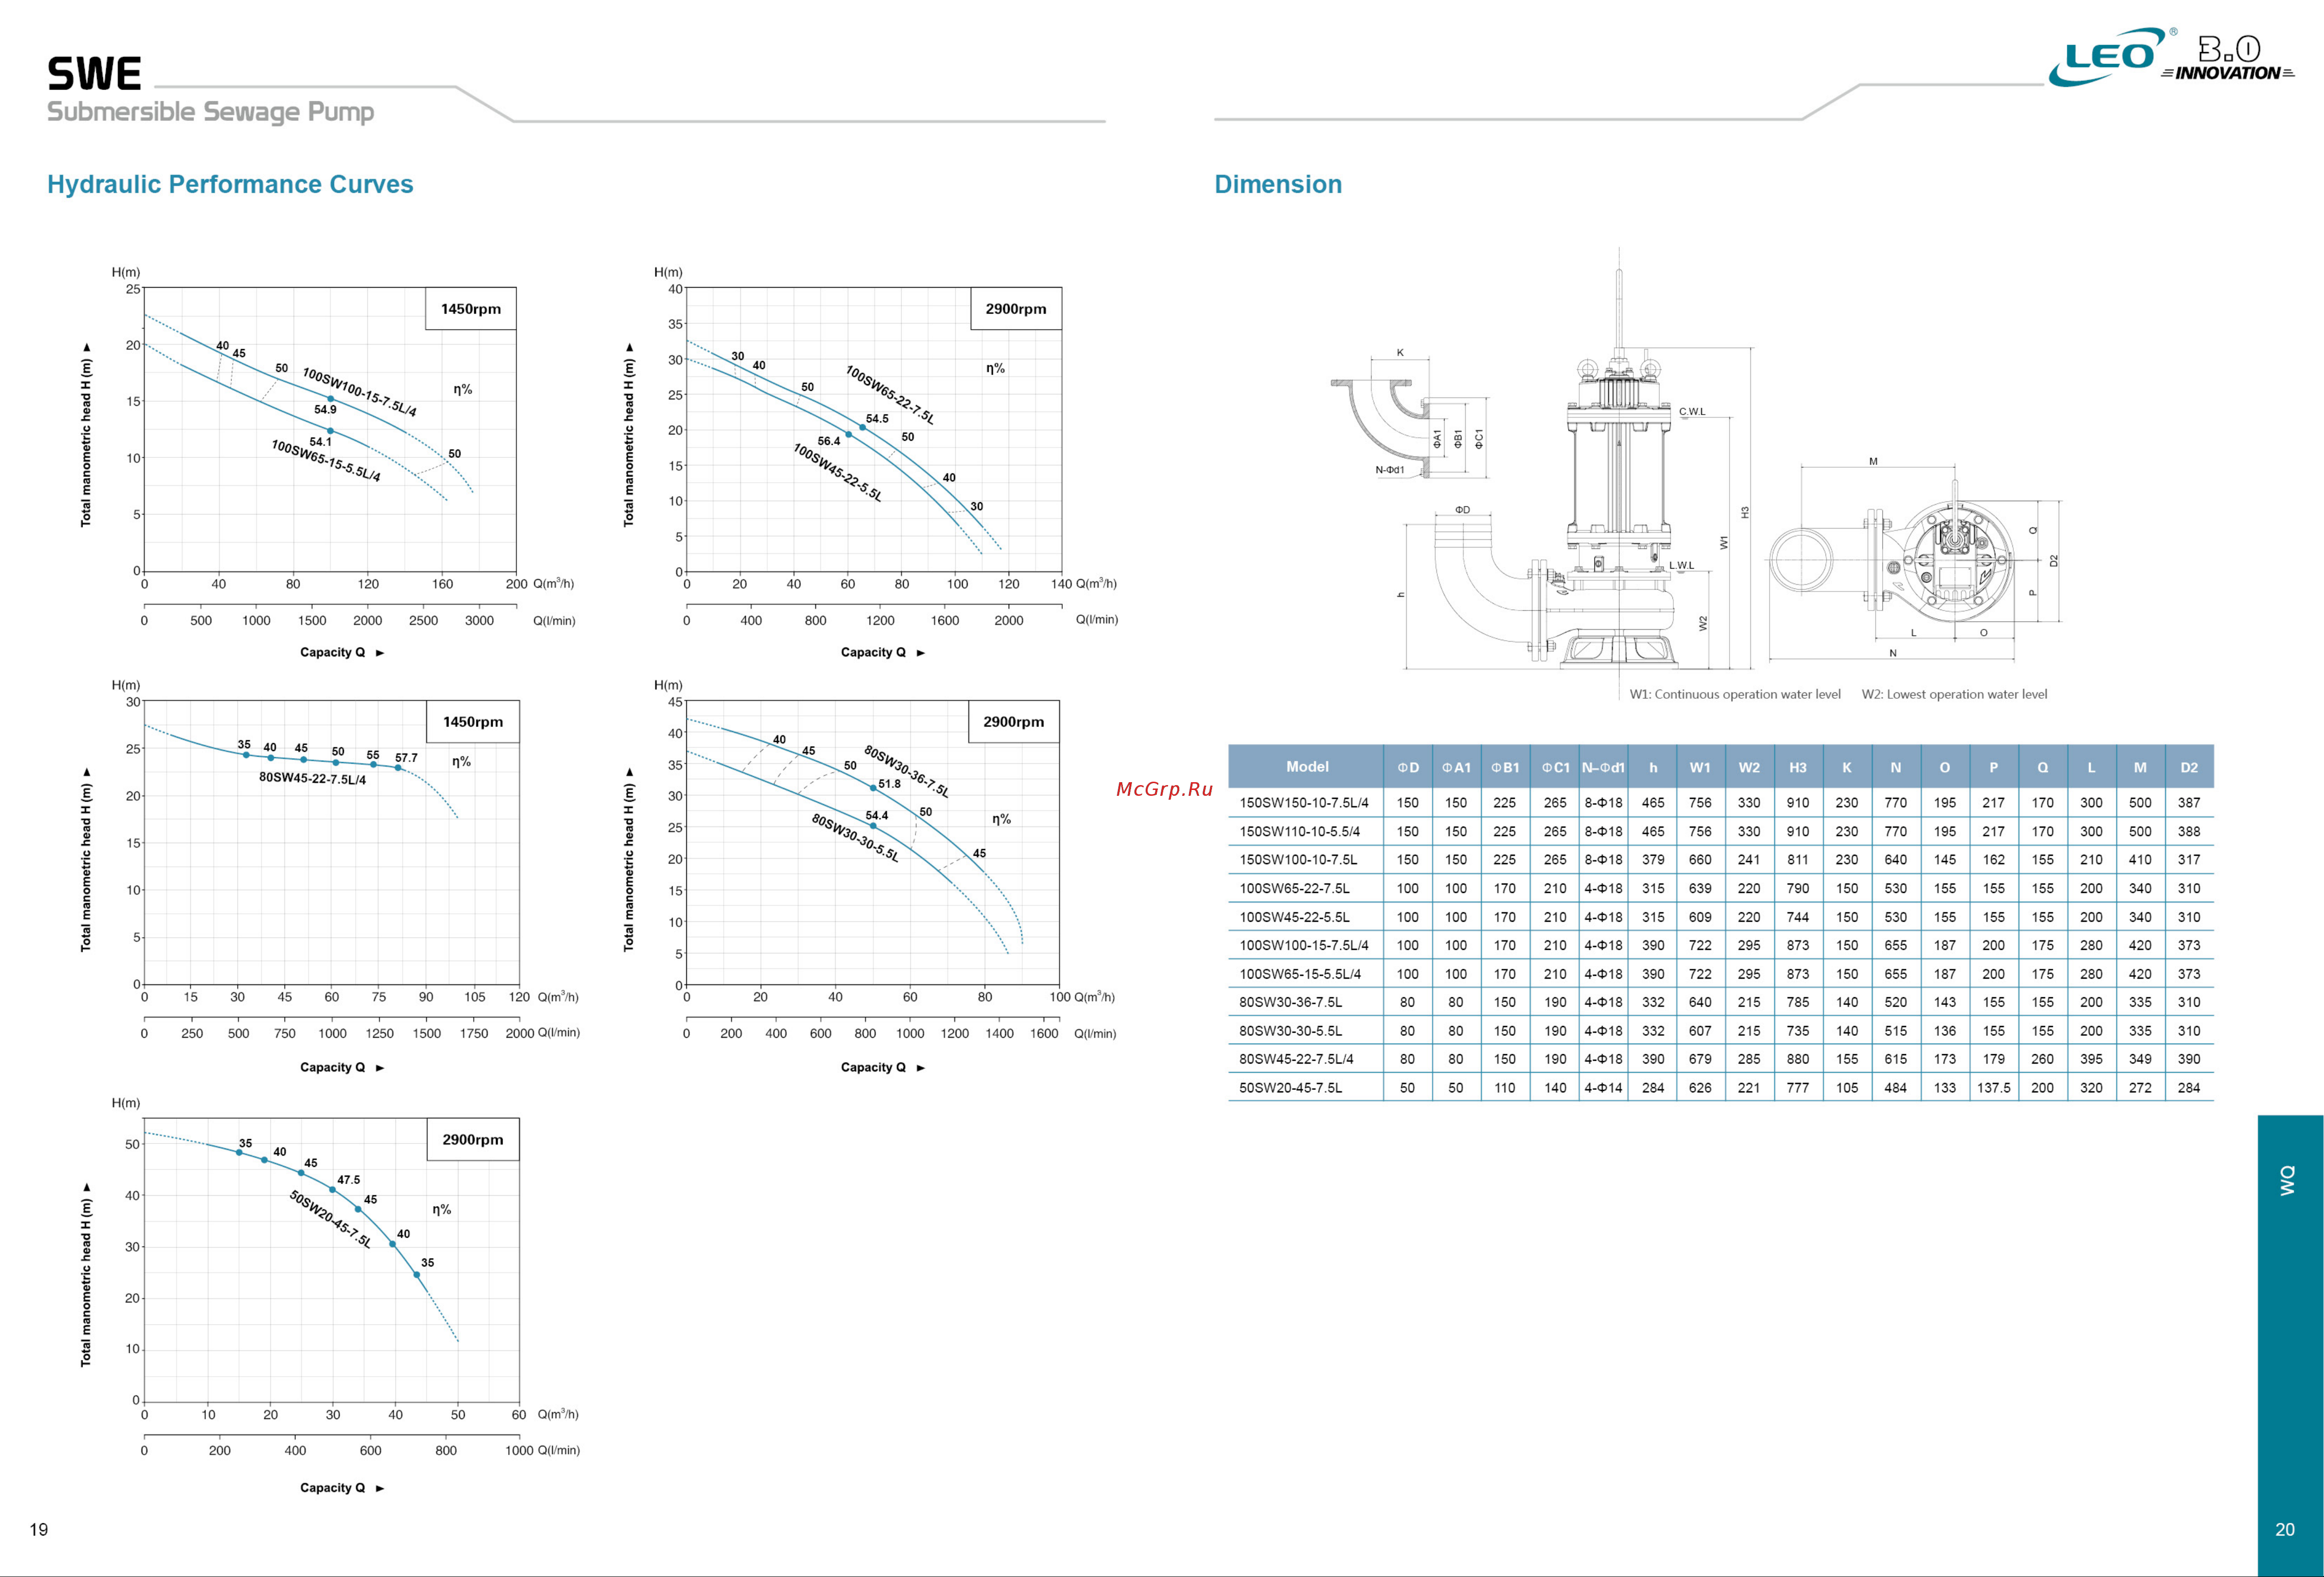The height and width of the screenshot is (1577, 2324).
Task: Click the "Hydraulic Performance Curves" heading
Action: pos(230,184)
